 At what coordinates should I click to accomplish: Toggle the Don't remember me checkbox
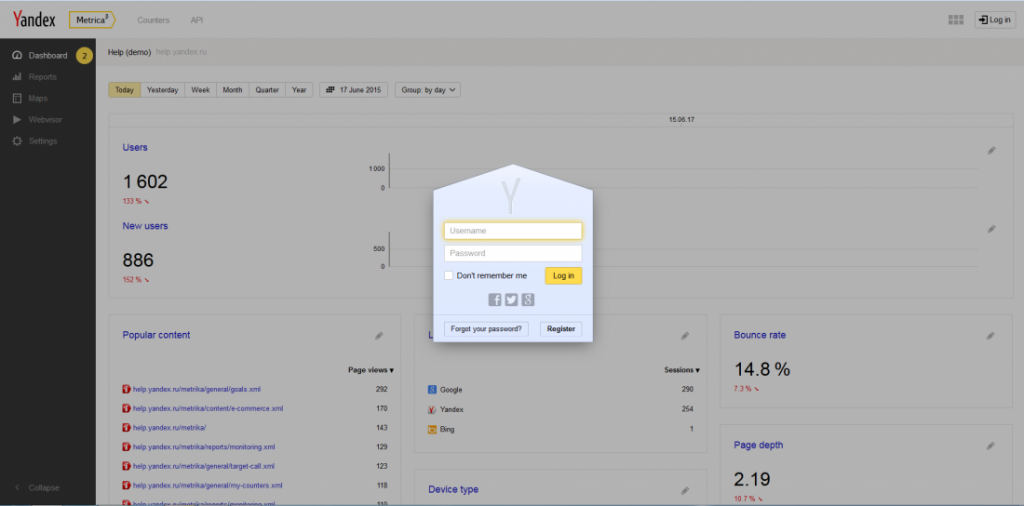click(449, 276)
